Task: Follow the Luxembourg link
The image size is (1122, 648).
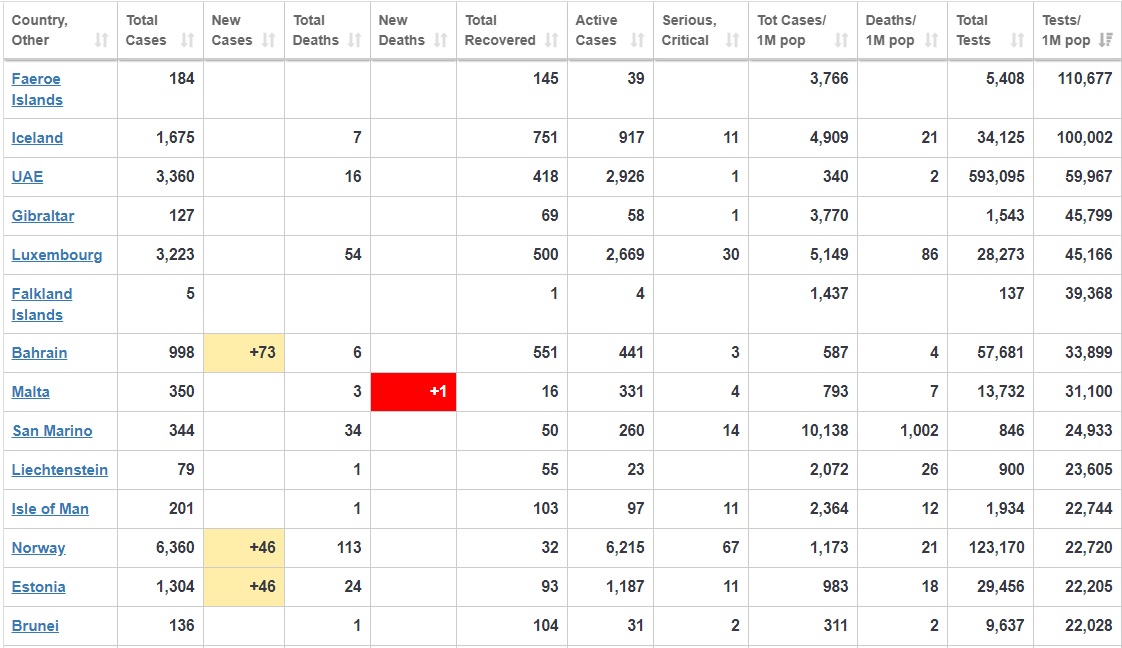Action: point(57,255)
